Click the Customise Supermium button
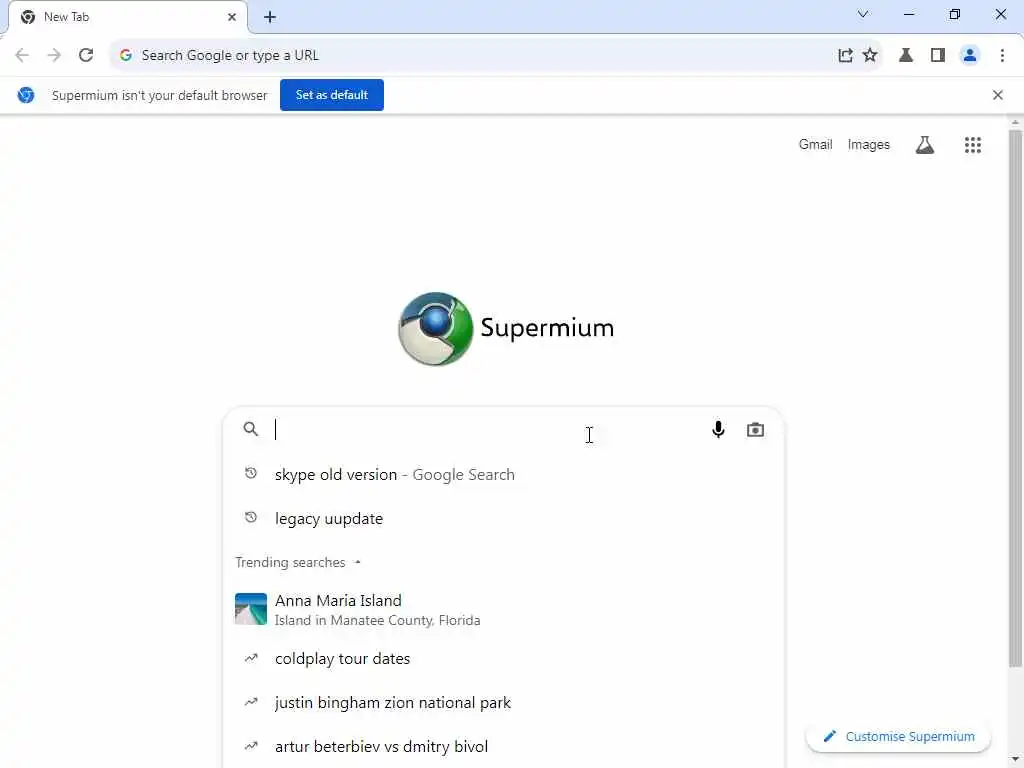The image size is (1024, 768). click(x=899, y=737)
